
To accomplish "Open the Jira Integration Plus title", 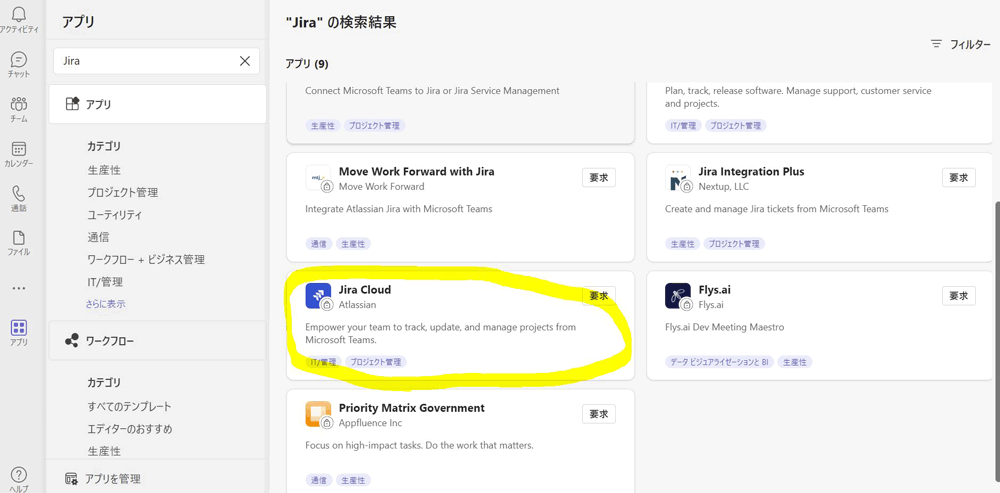I will (x=751, y=172).
